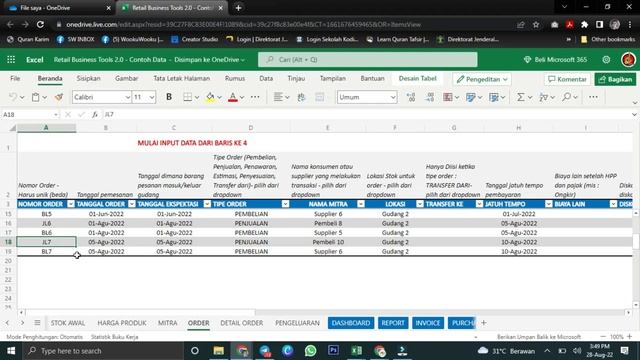The width and height of the screenshot is (640, 360).
Task: Select the Format Painter brush icon
Action: click(59, 97)
